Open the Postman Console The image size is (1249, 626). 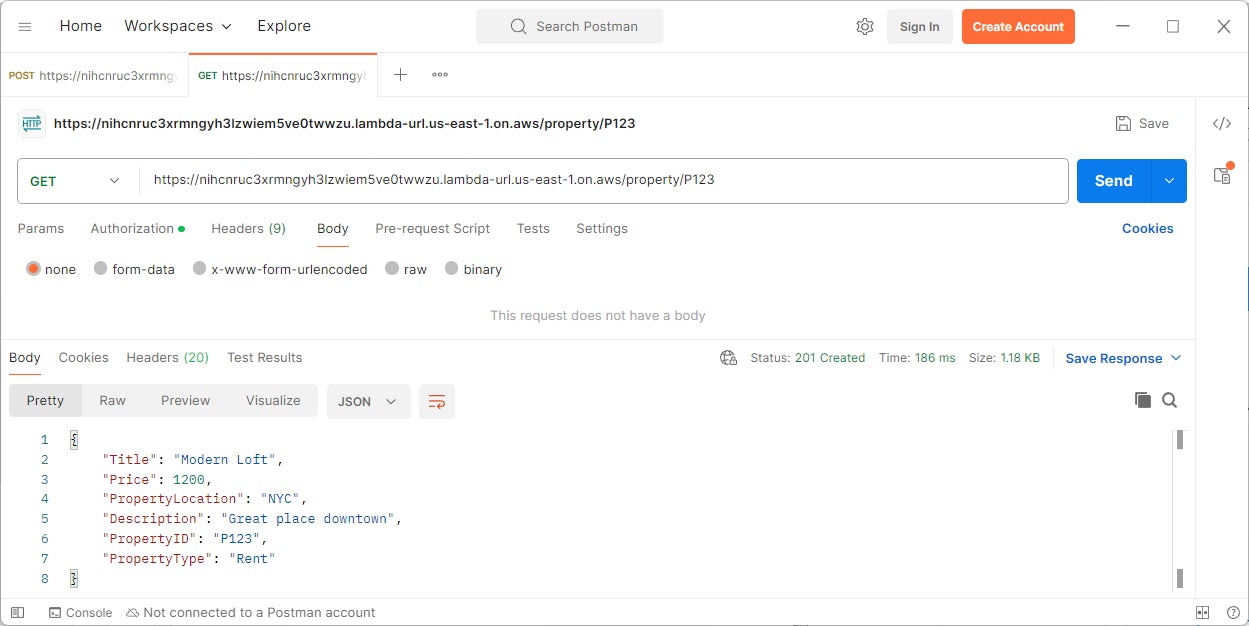click(80, 612)
